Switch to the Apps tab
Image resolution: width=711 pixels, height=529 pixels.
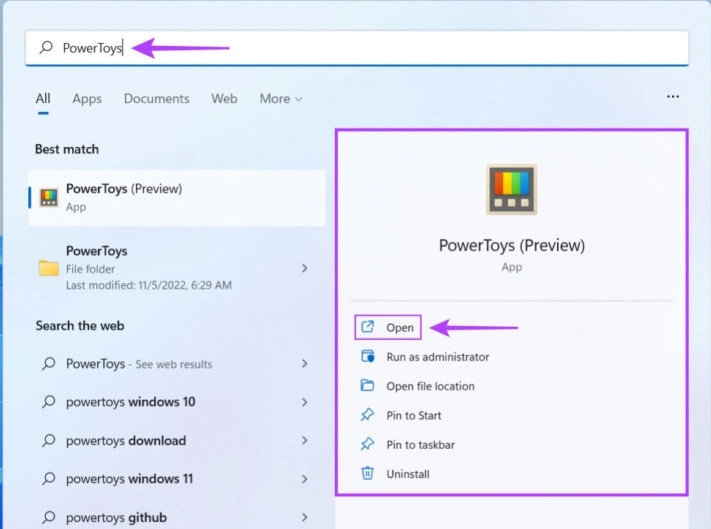click(x=87, y=98)
